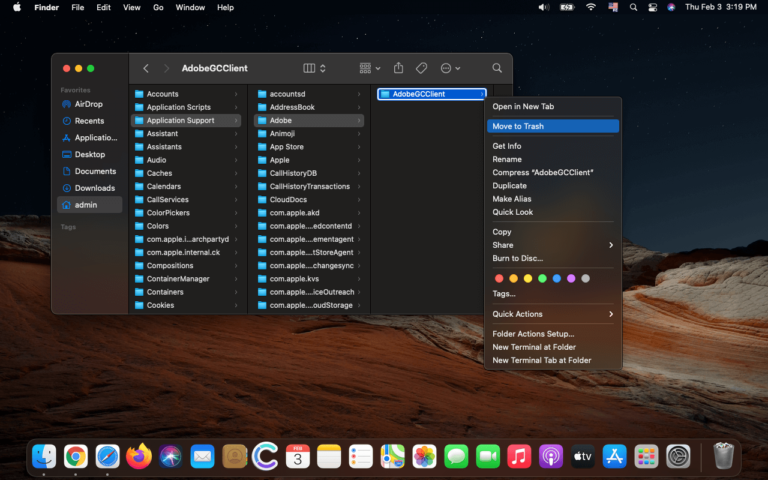The width and height of the screenshot is (768, 480).
Task: Click the Finder search magnifier
Action: pos(497,68)
